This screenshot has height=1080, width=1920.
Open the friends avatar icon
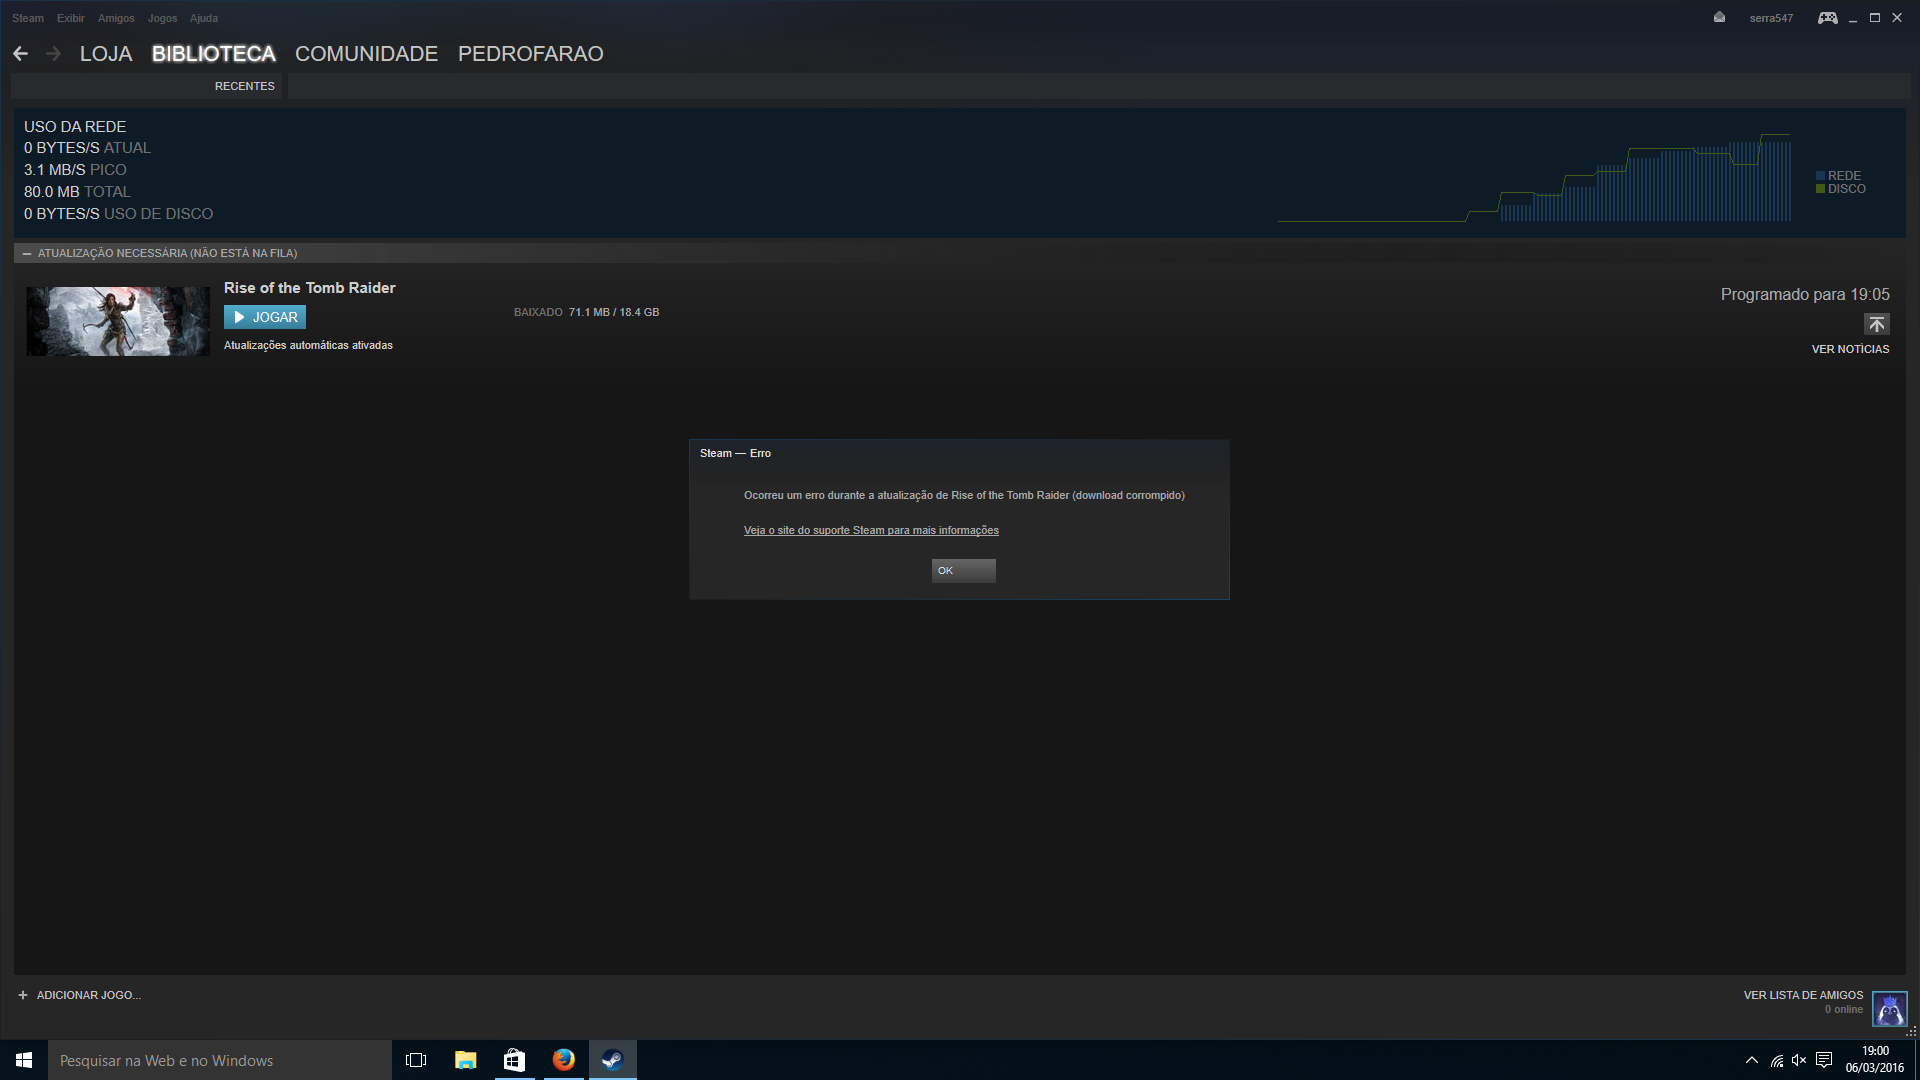(1889, 1009)
